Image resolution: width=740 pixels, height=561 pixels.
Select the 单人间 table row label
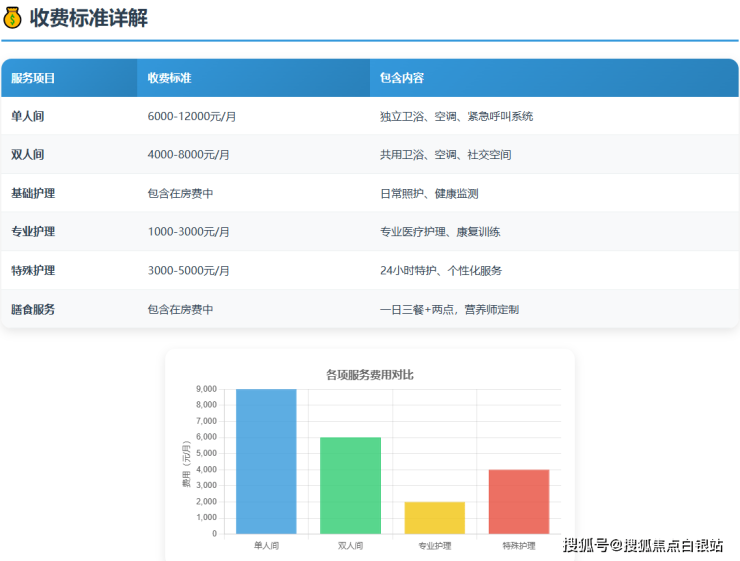(28, 116)
